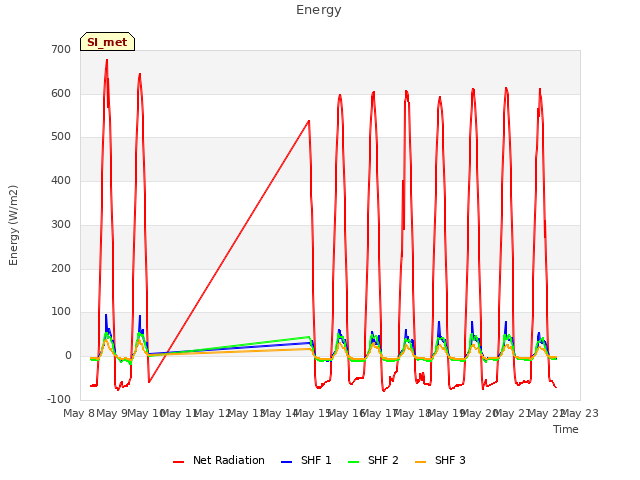This screenshot has width=640, height=480.
Task: Click the Energy (W/m2) y-axis title
Action: pyautogui.click(x=13, y=225)
